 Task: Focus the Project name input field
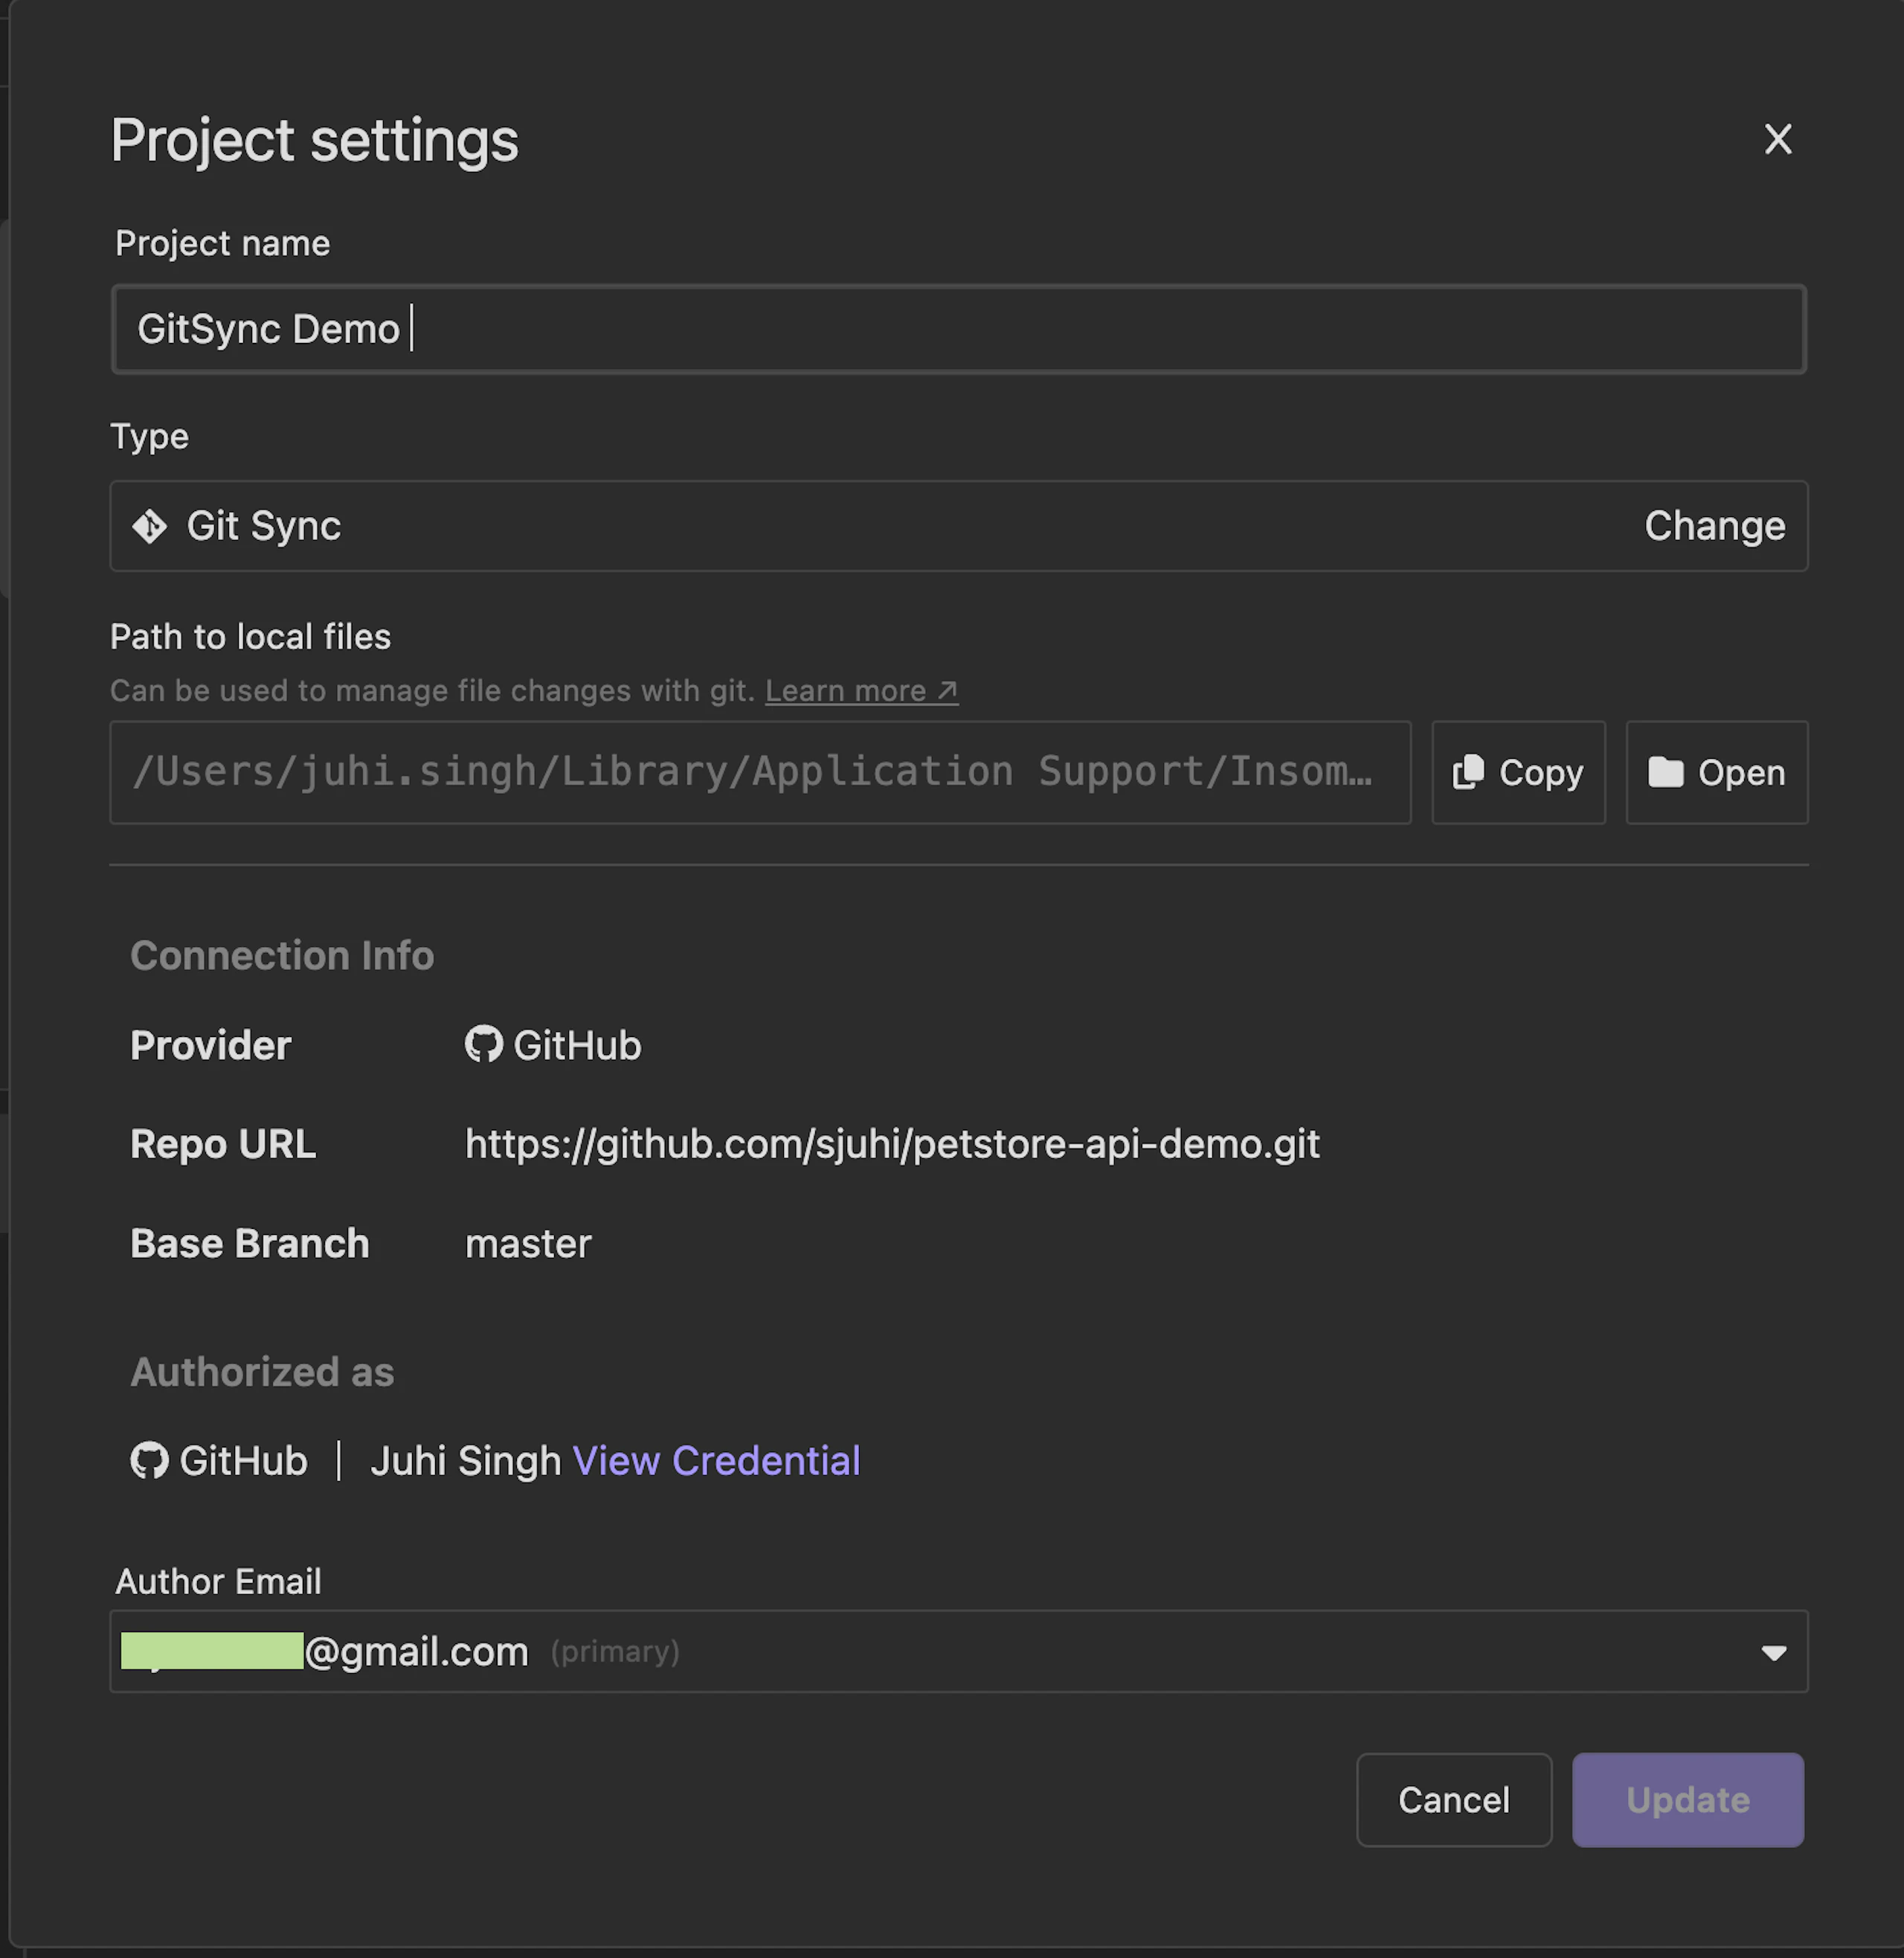coord(958,329)
